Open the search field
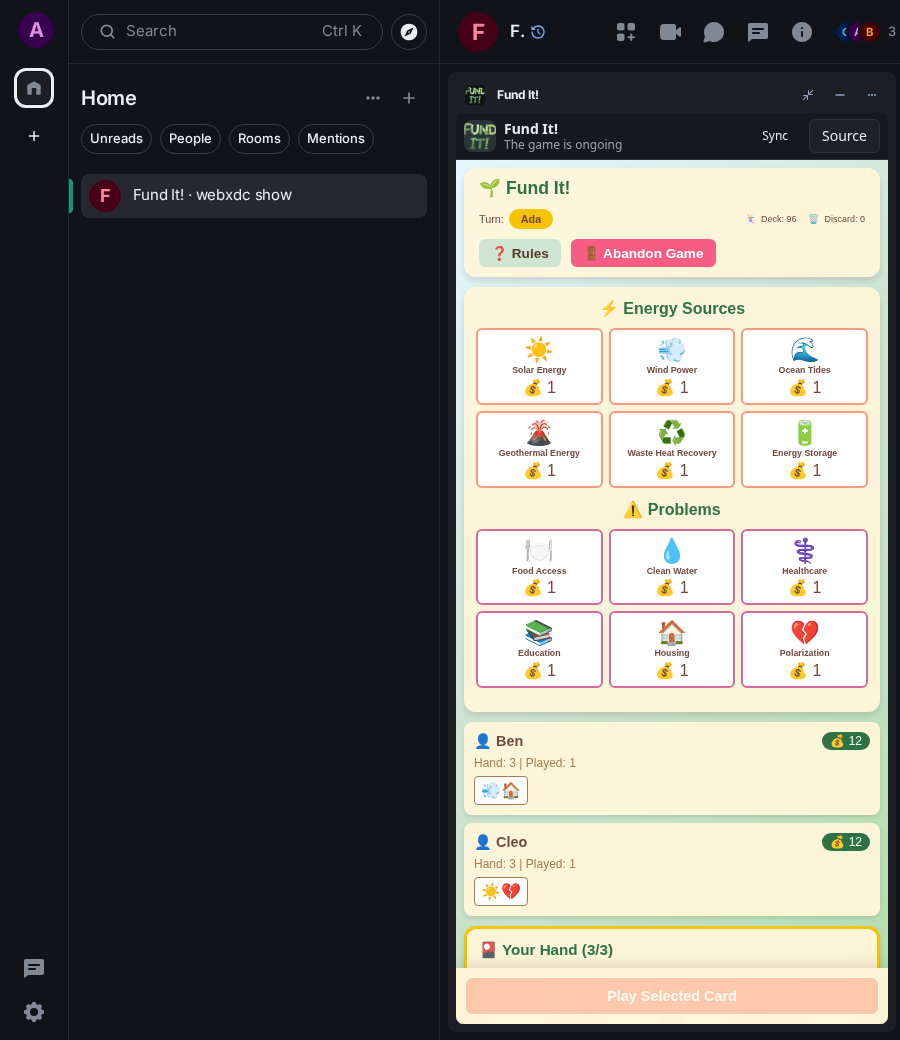 (x=231, y=32)
